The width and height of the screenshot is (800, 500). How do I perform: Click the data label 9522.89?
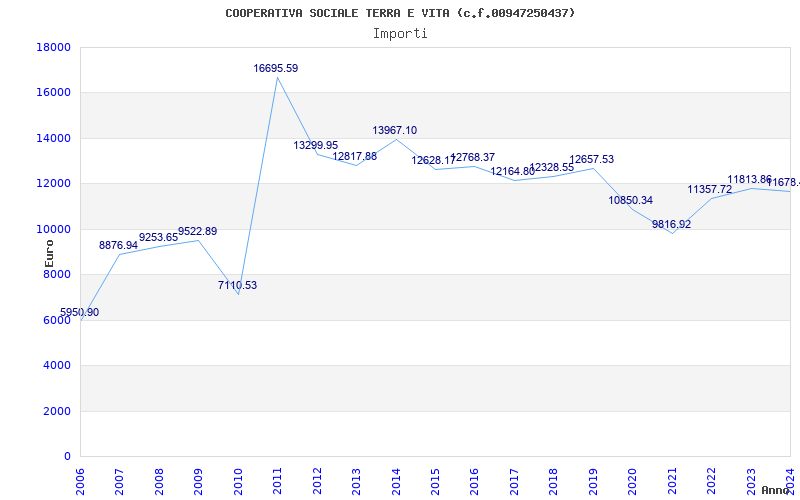click(x=197, y=231)
